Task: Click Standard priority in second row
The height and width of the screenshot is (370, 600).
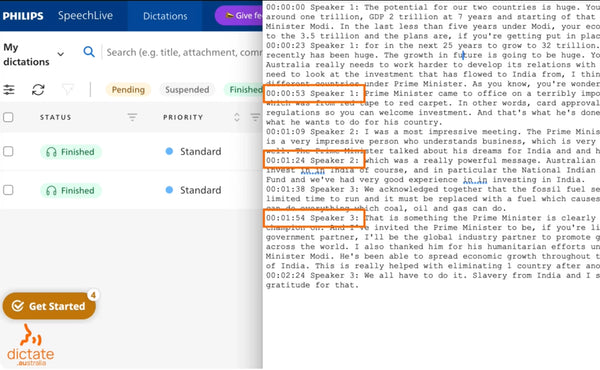Action: tap(194, 190)
